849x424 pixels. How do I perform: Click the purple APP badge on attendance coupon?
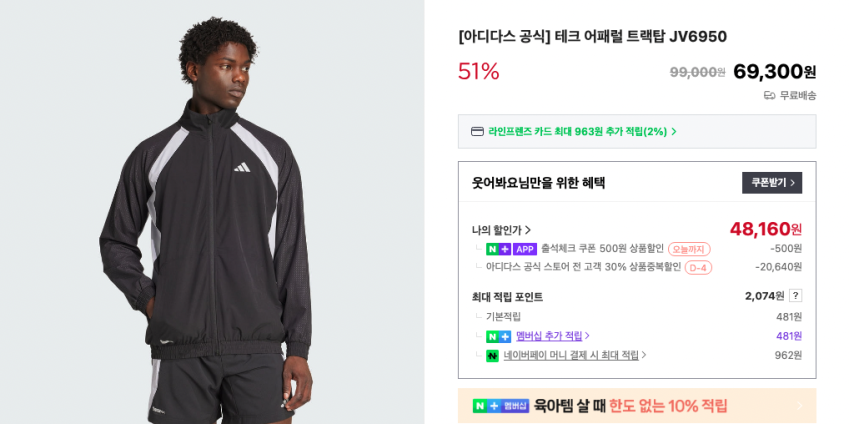525,249
